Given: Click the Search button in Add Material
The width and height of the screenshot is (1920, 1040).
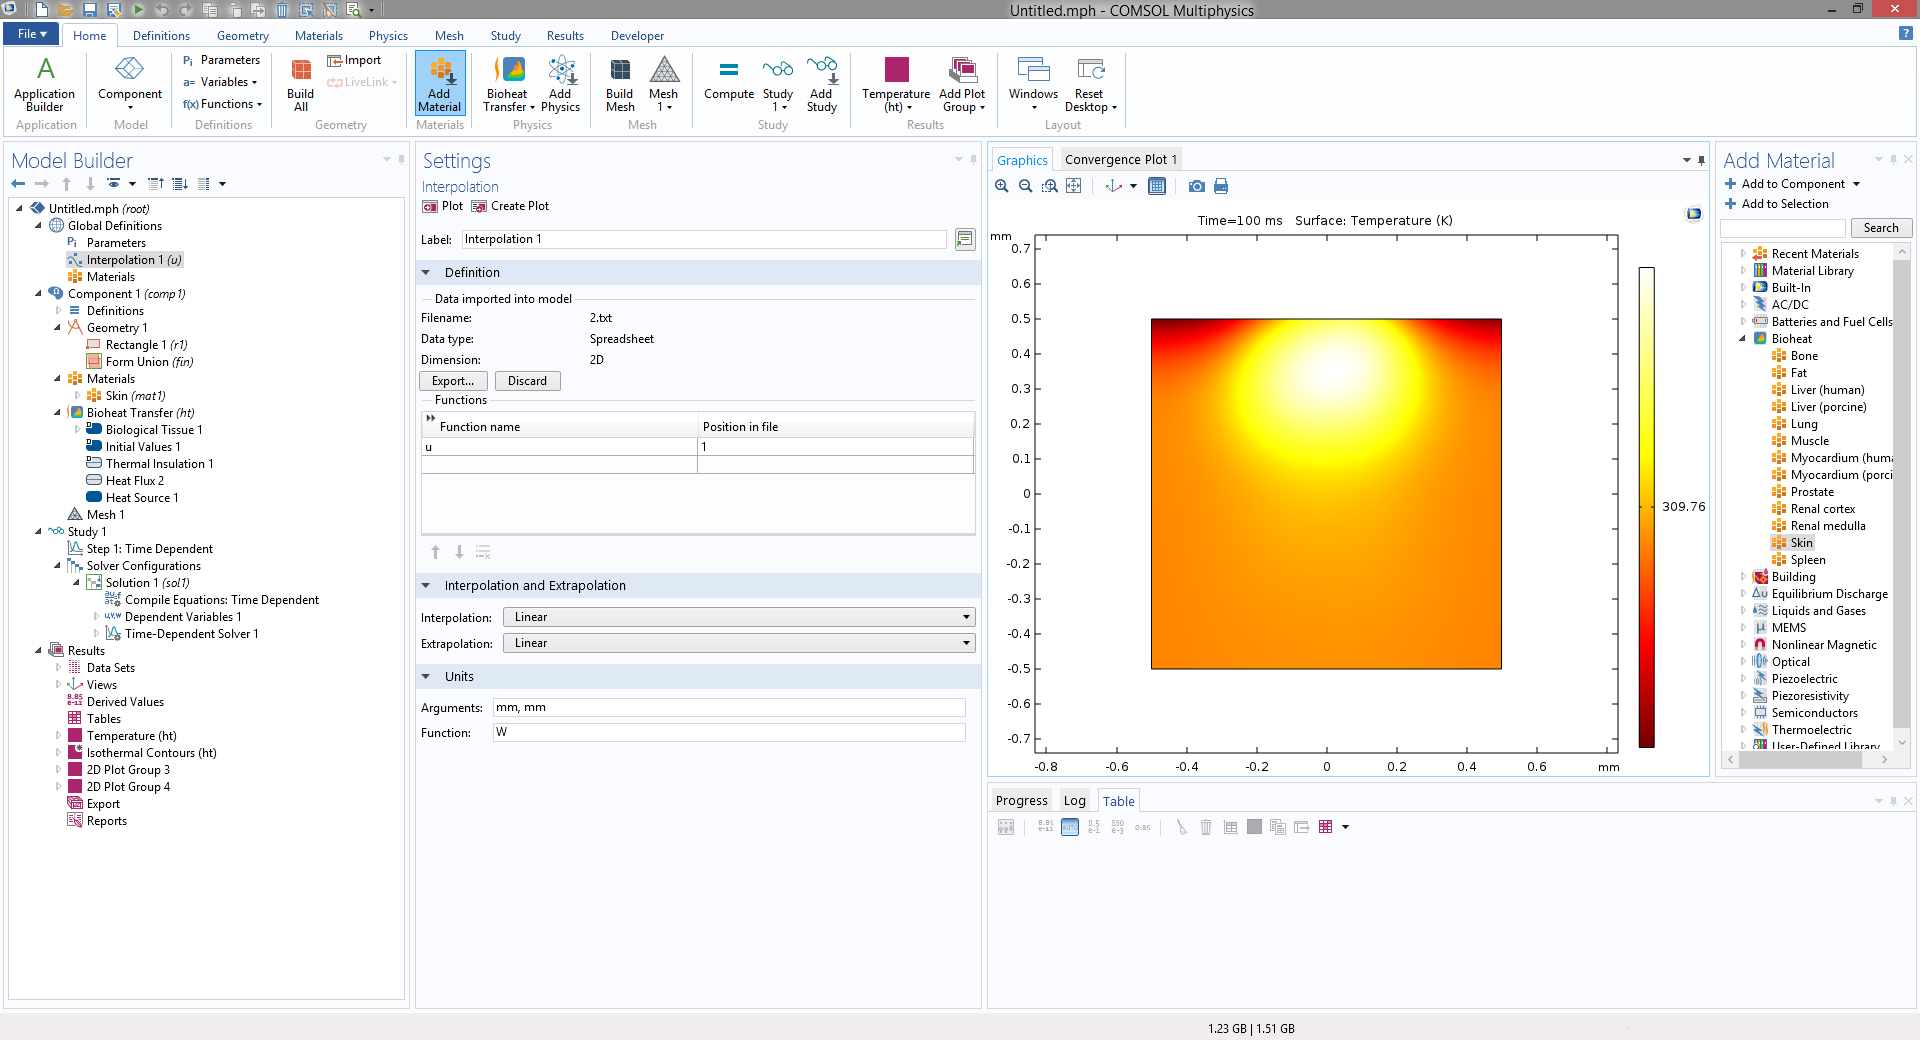Looking at the screenshot, I should [1880, 228].
